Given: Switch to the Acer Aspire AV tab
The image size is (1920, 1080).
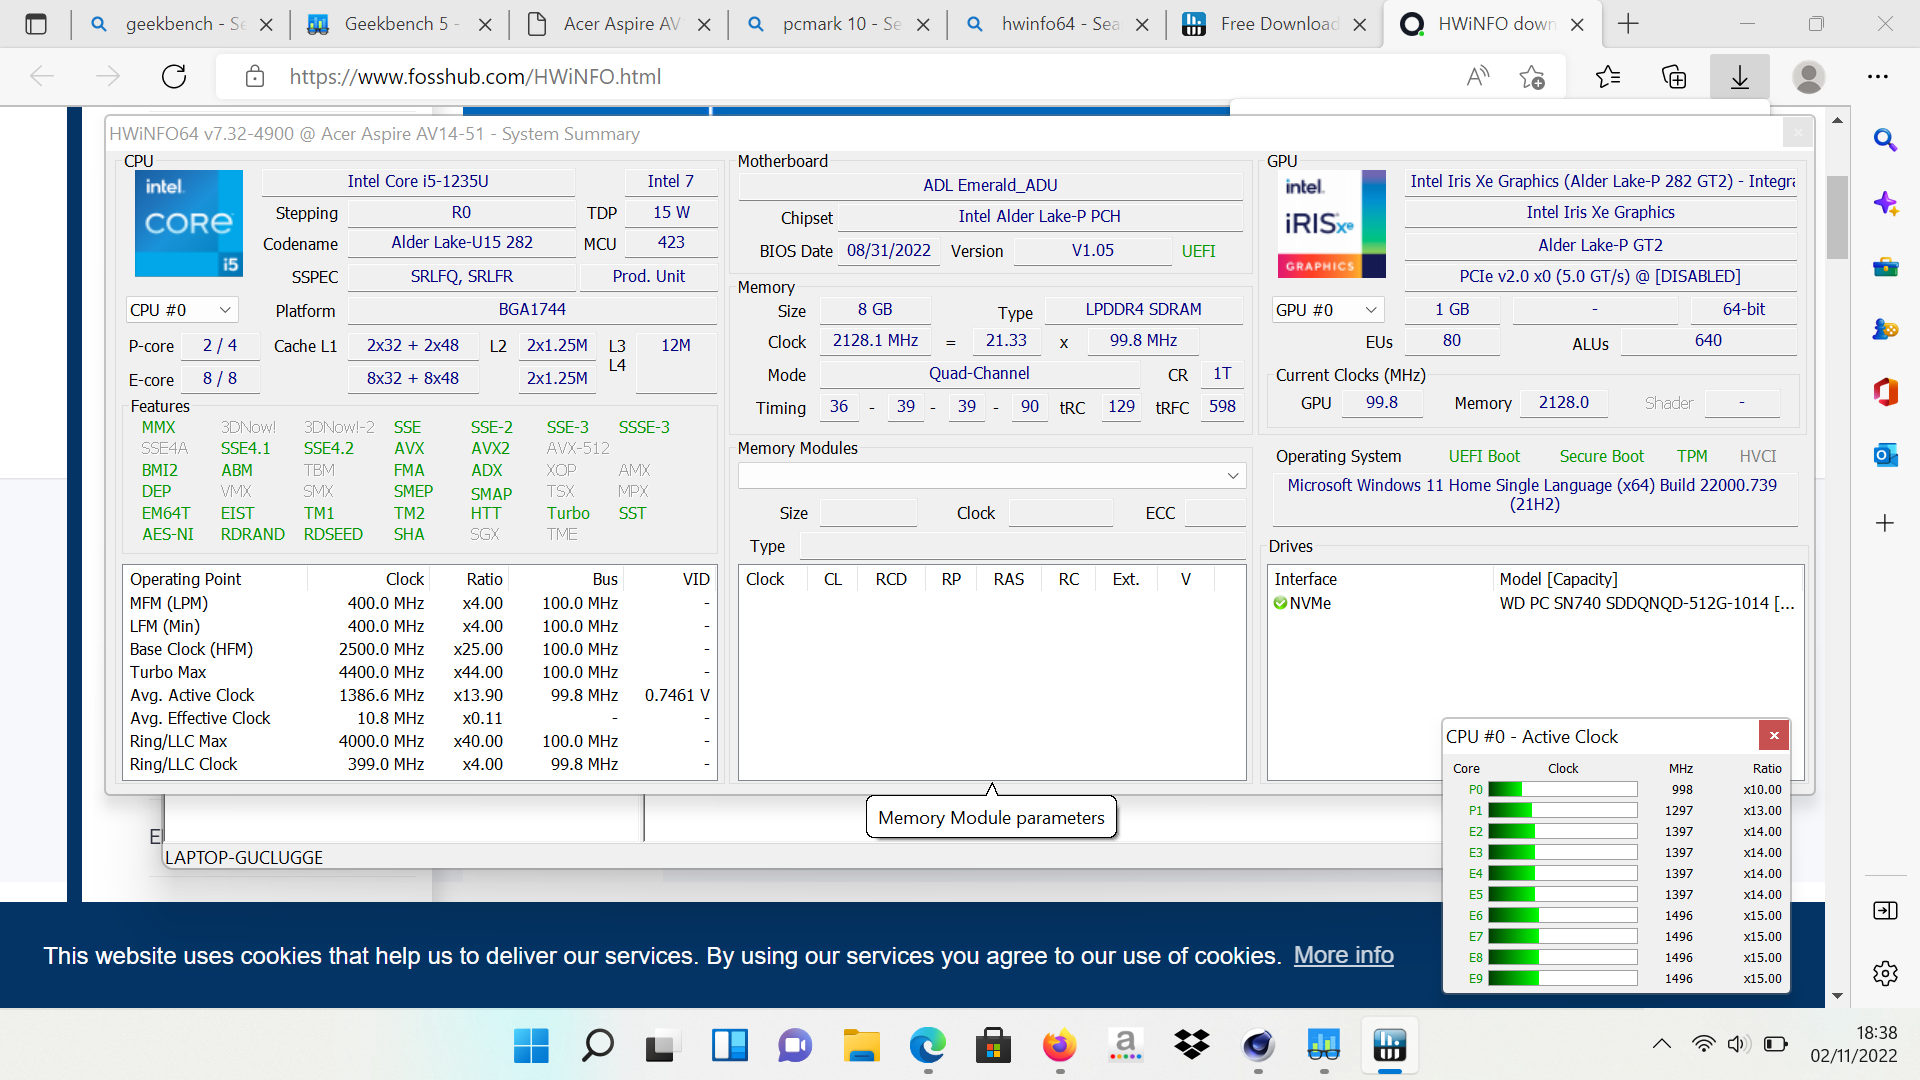Looking at the screenshot, I should point(620,24).
